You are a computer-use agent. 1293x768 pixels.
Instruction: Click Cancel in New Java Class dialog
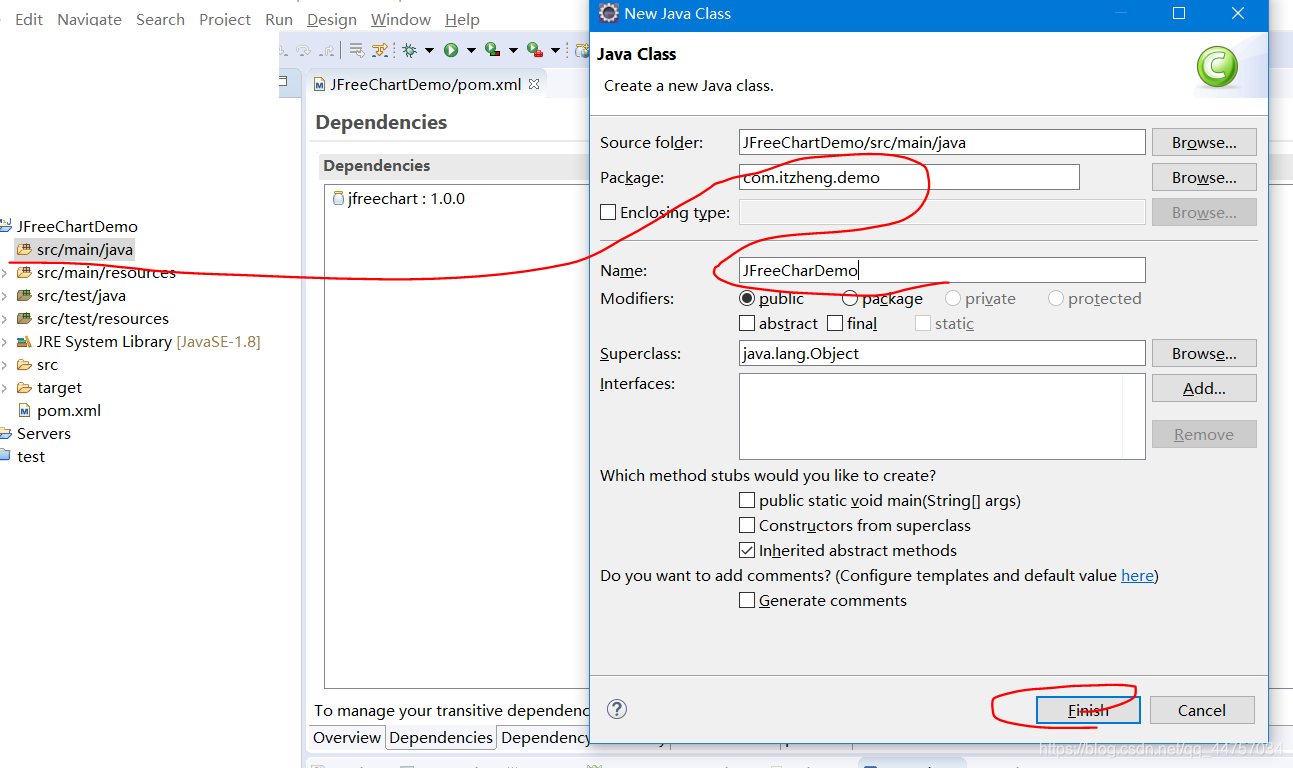(x=1202, y=710)
